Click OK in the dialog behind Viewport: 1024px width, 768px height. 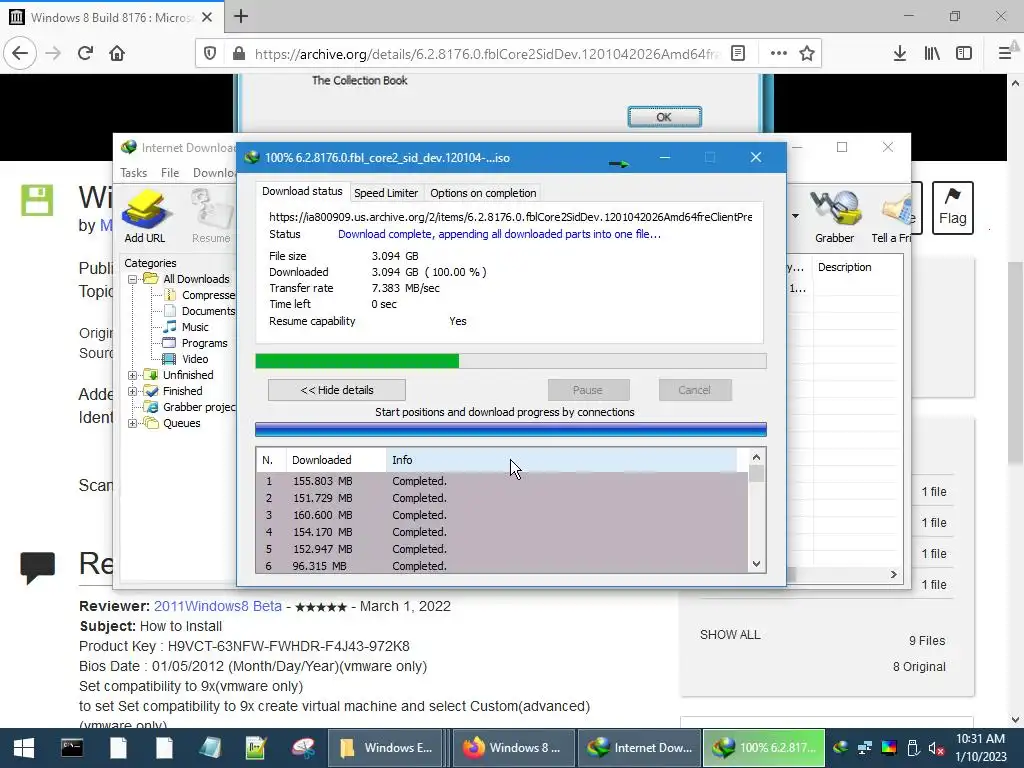coord(664,117)
